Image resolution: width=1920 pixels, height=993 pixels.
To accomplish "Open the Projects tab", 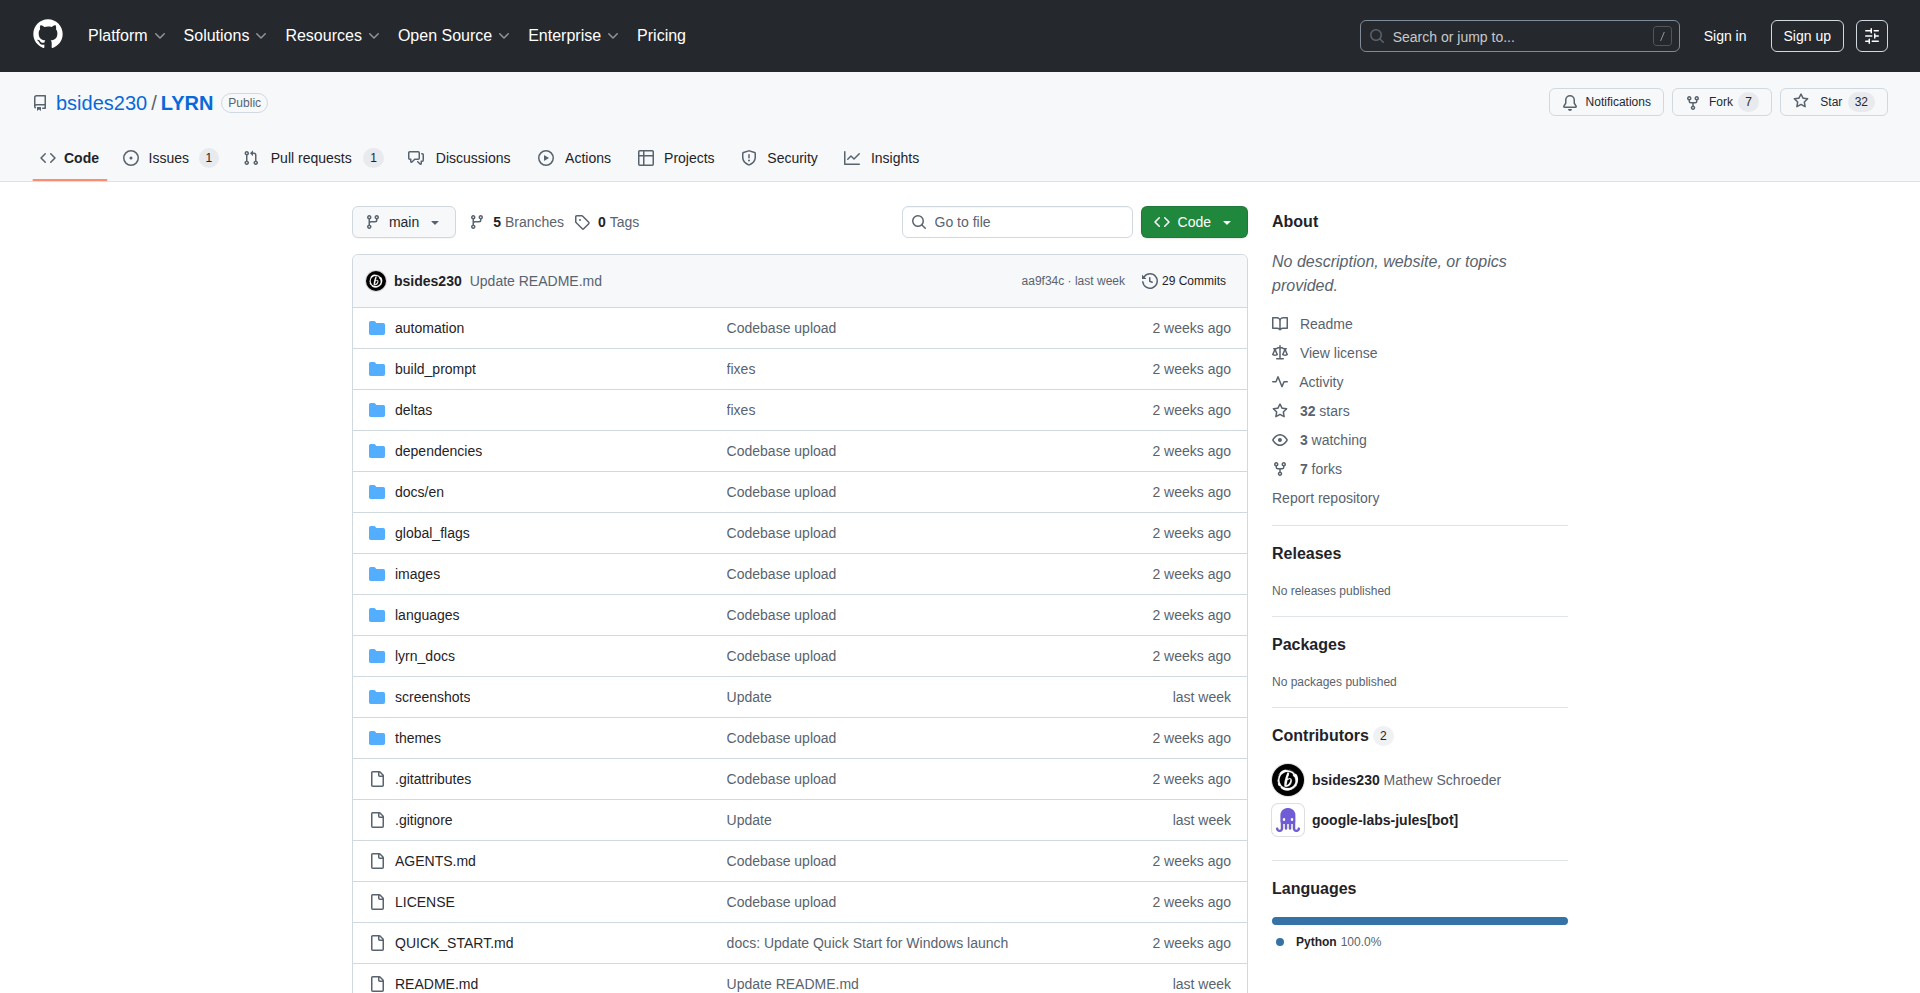I will pos(676,158).
